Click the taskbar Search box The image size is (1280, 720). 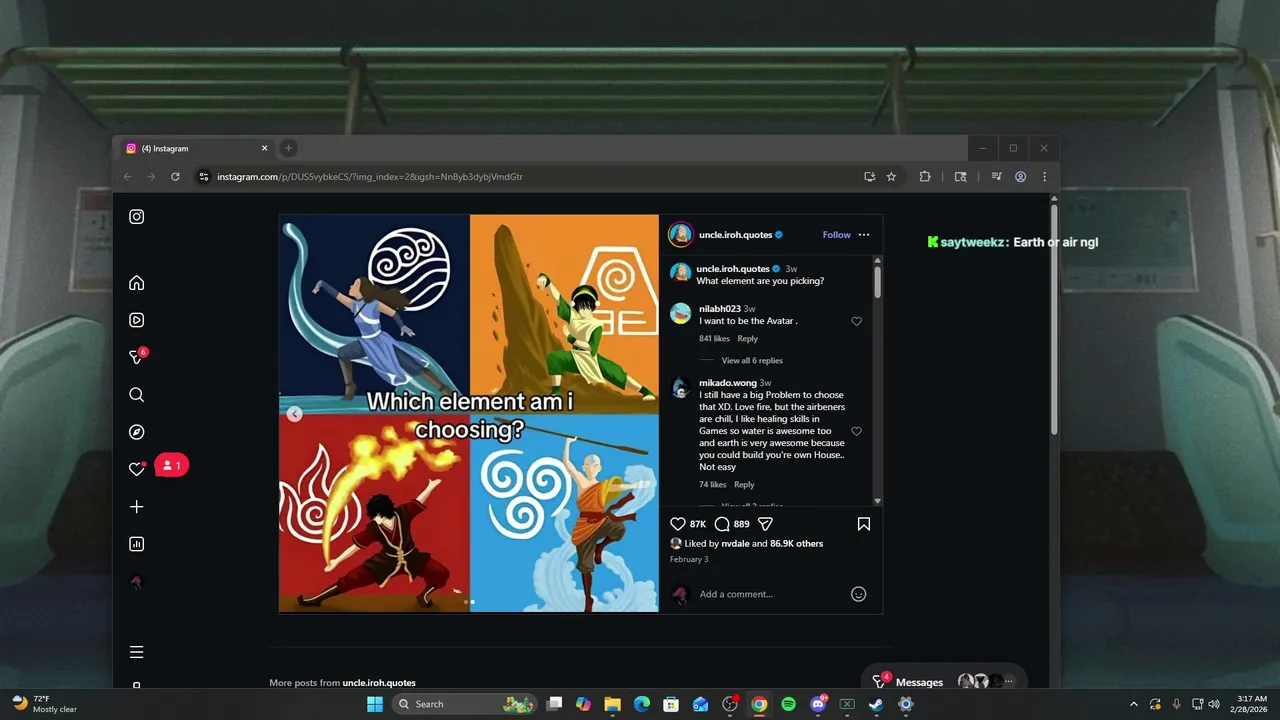(464, 704)
